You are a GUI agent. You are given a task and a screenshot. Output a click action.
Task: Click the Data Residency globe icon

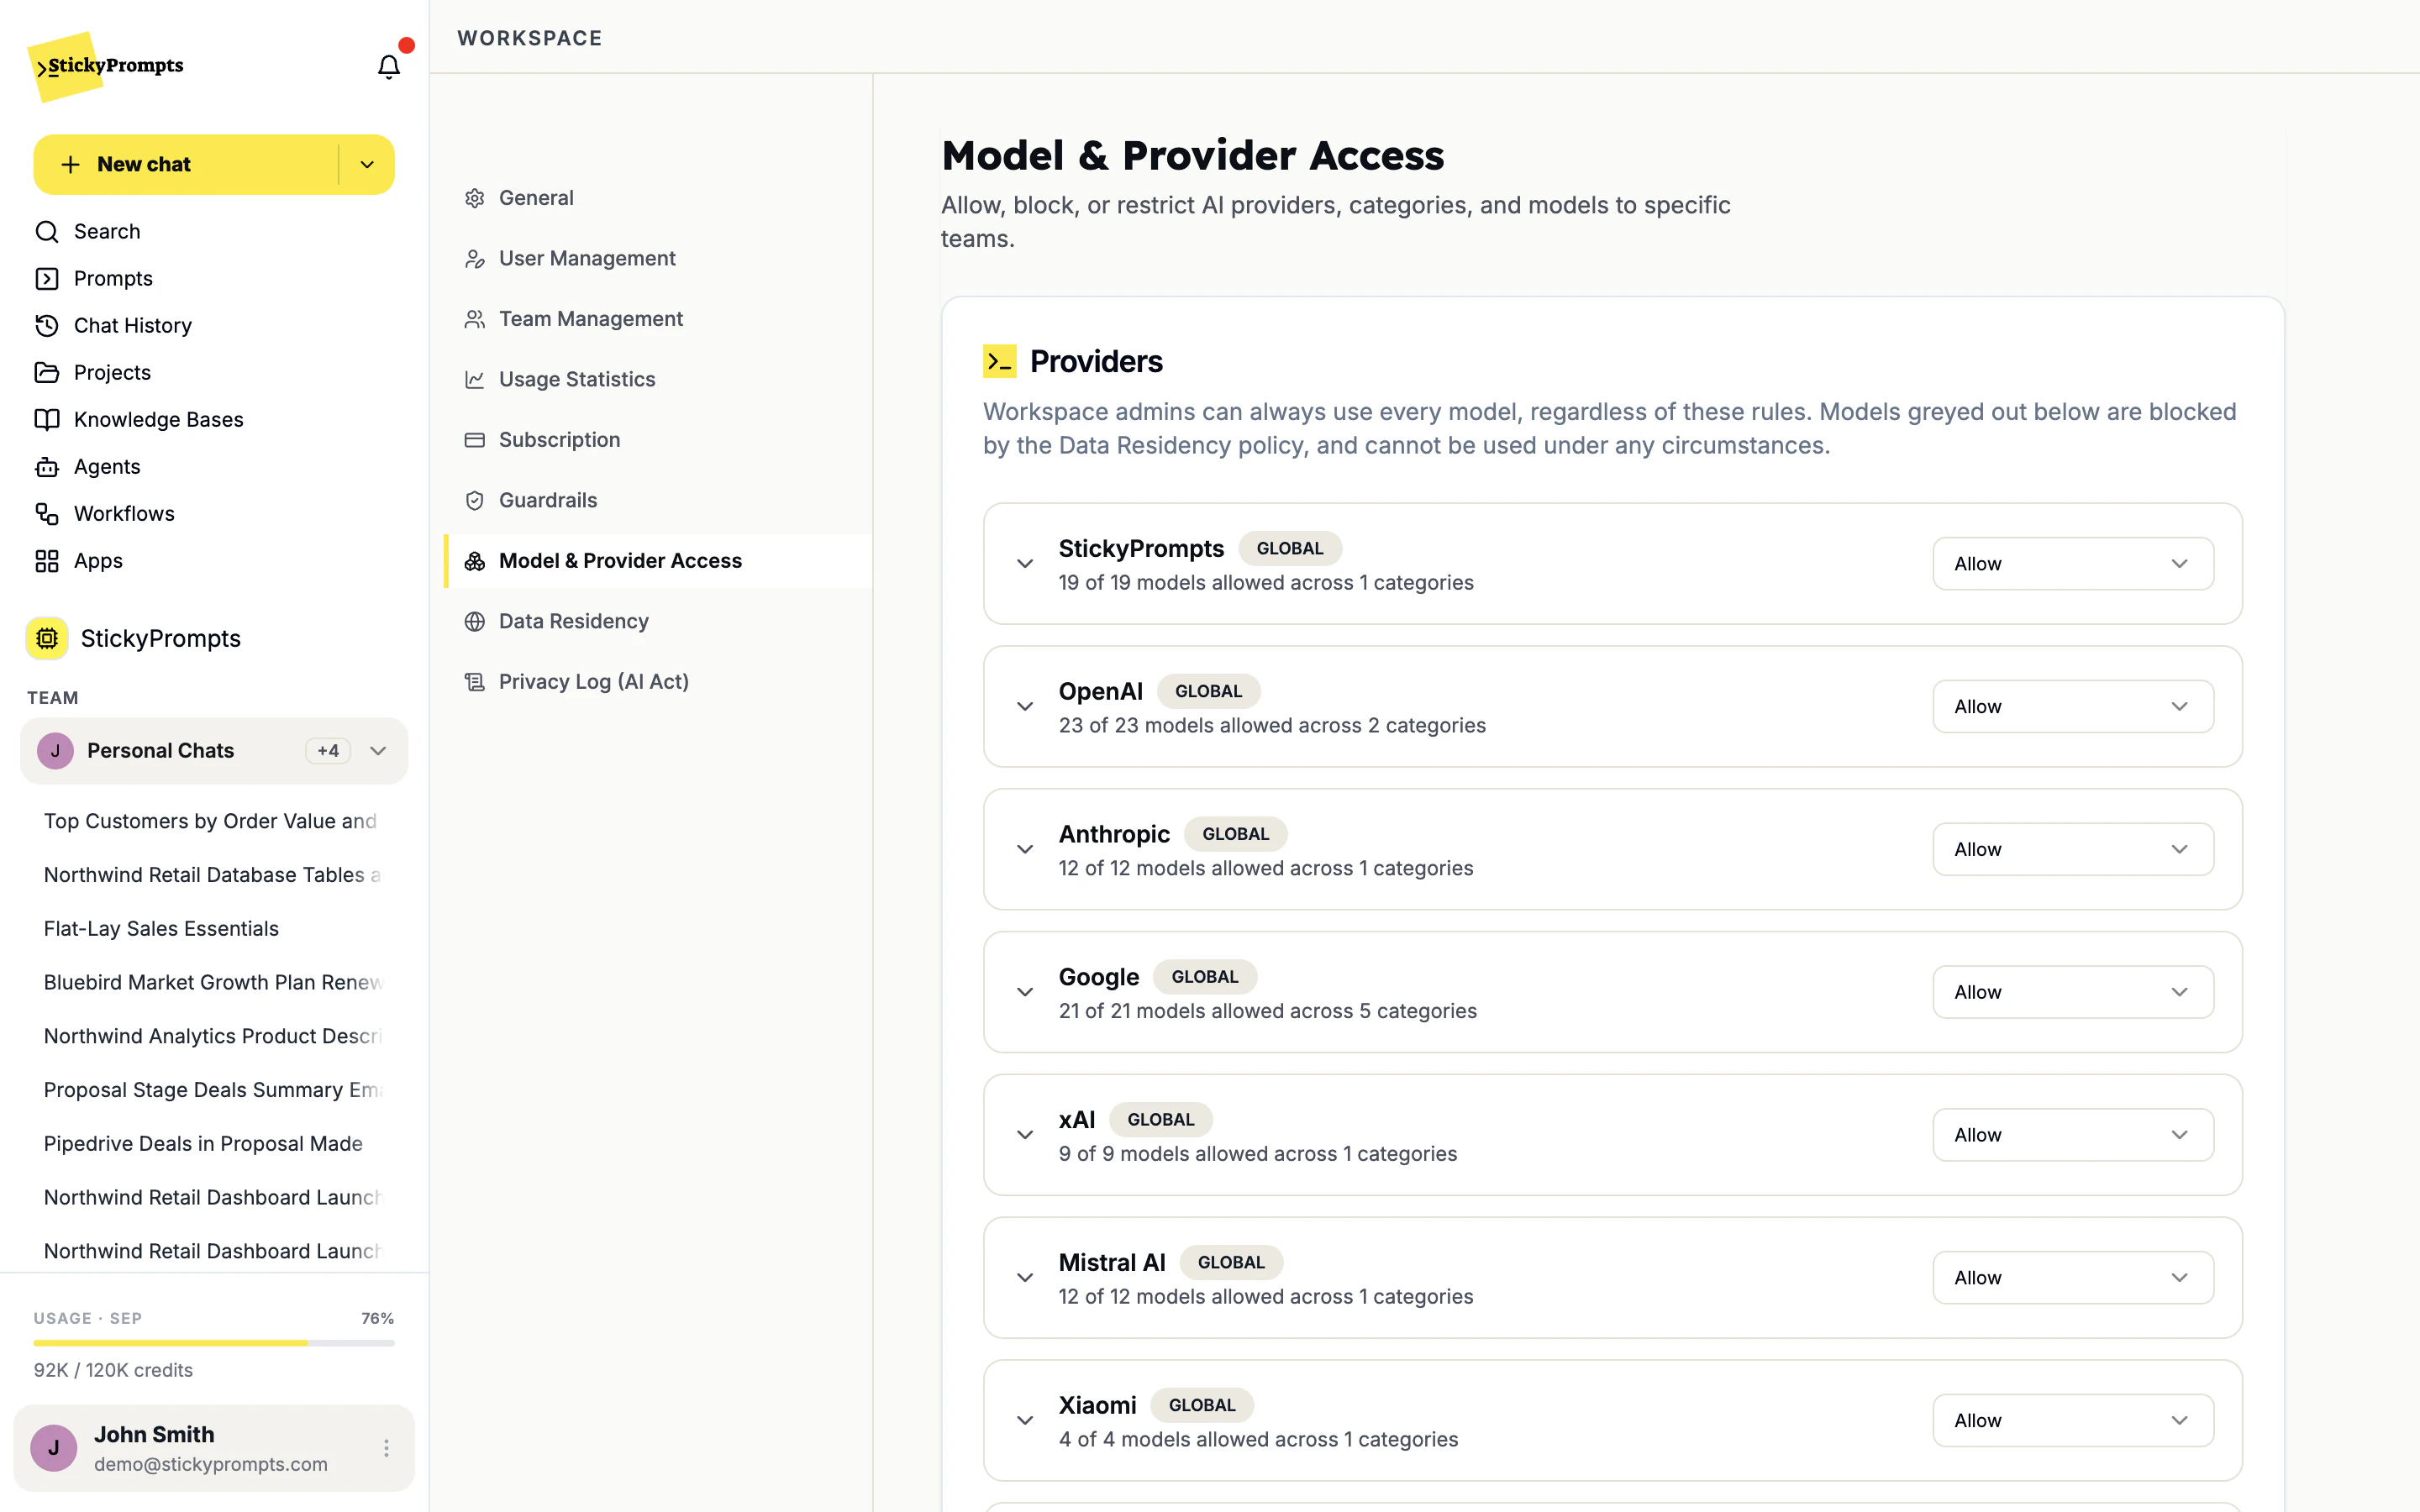click(475, 621)
